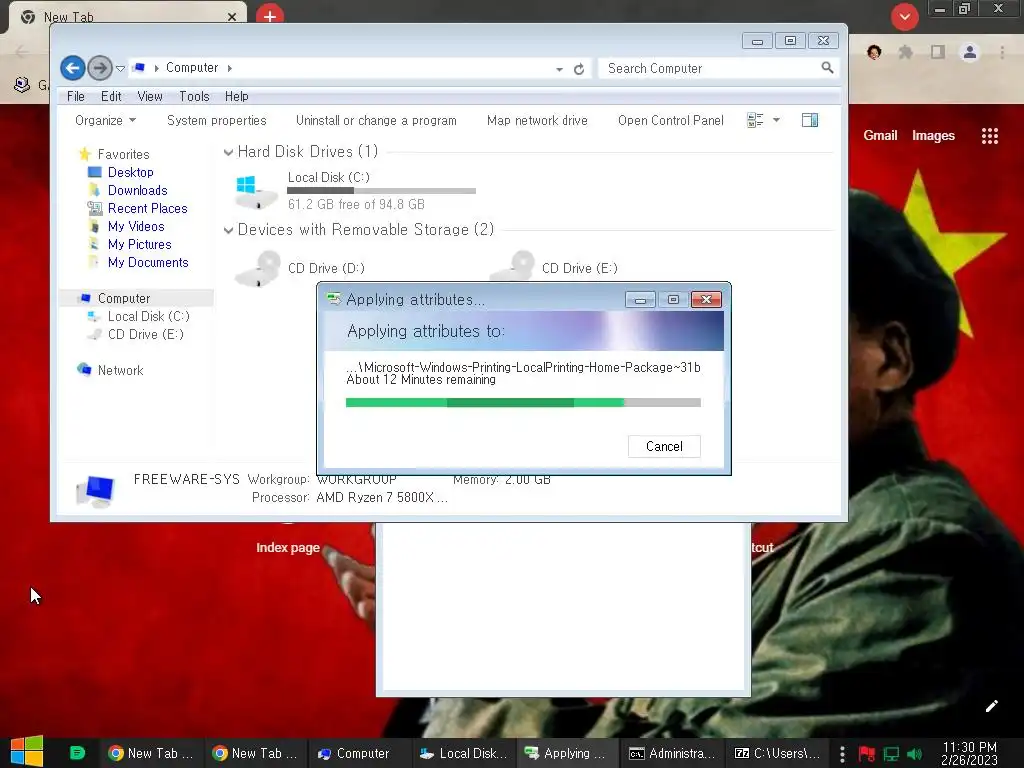This screenshot has height=768, width=1024.
Task: Open the view options dropdown arrow
Action: [776, 120]
